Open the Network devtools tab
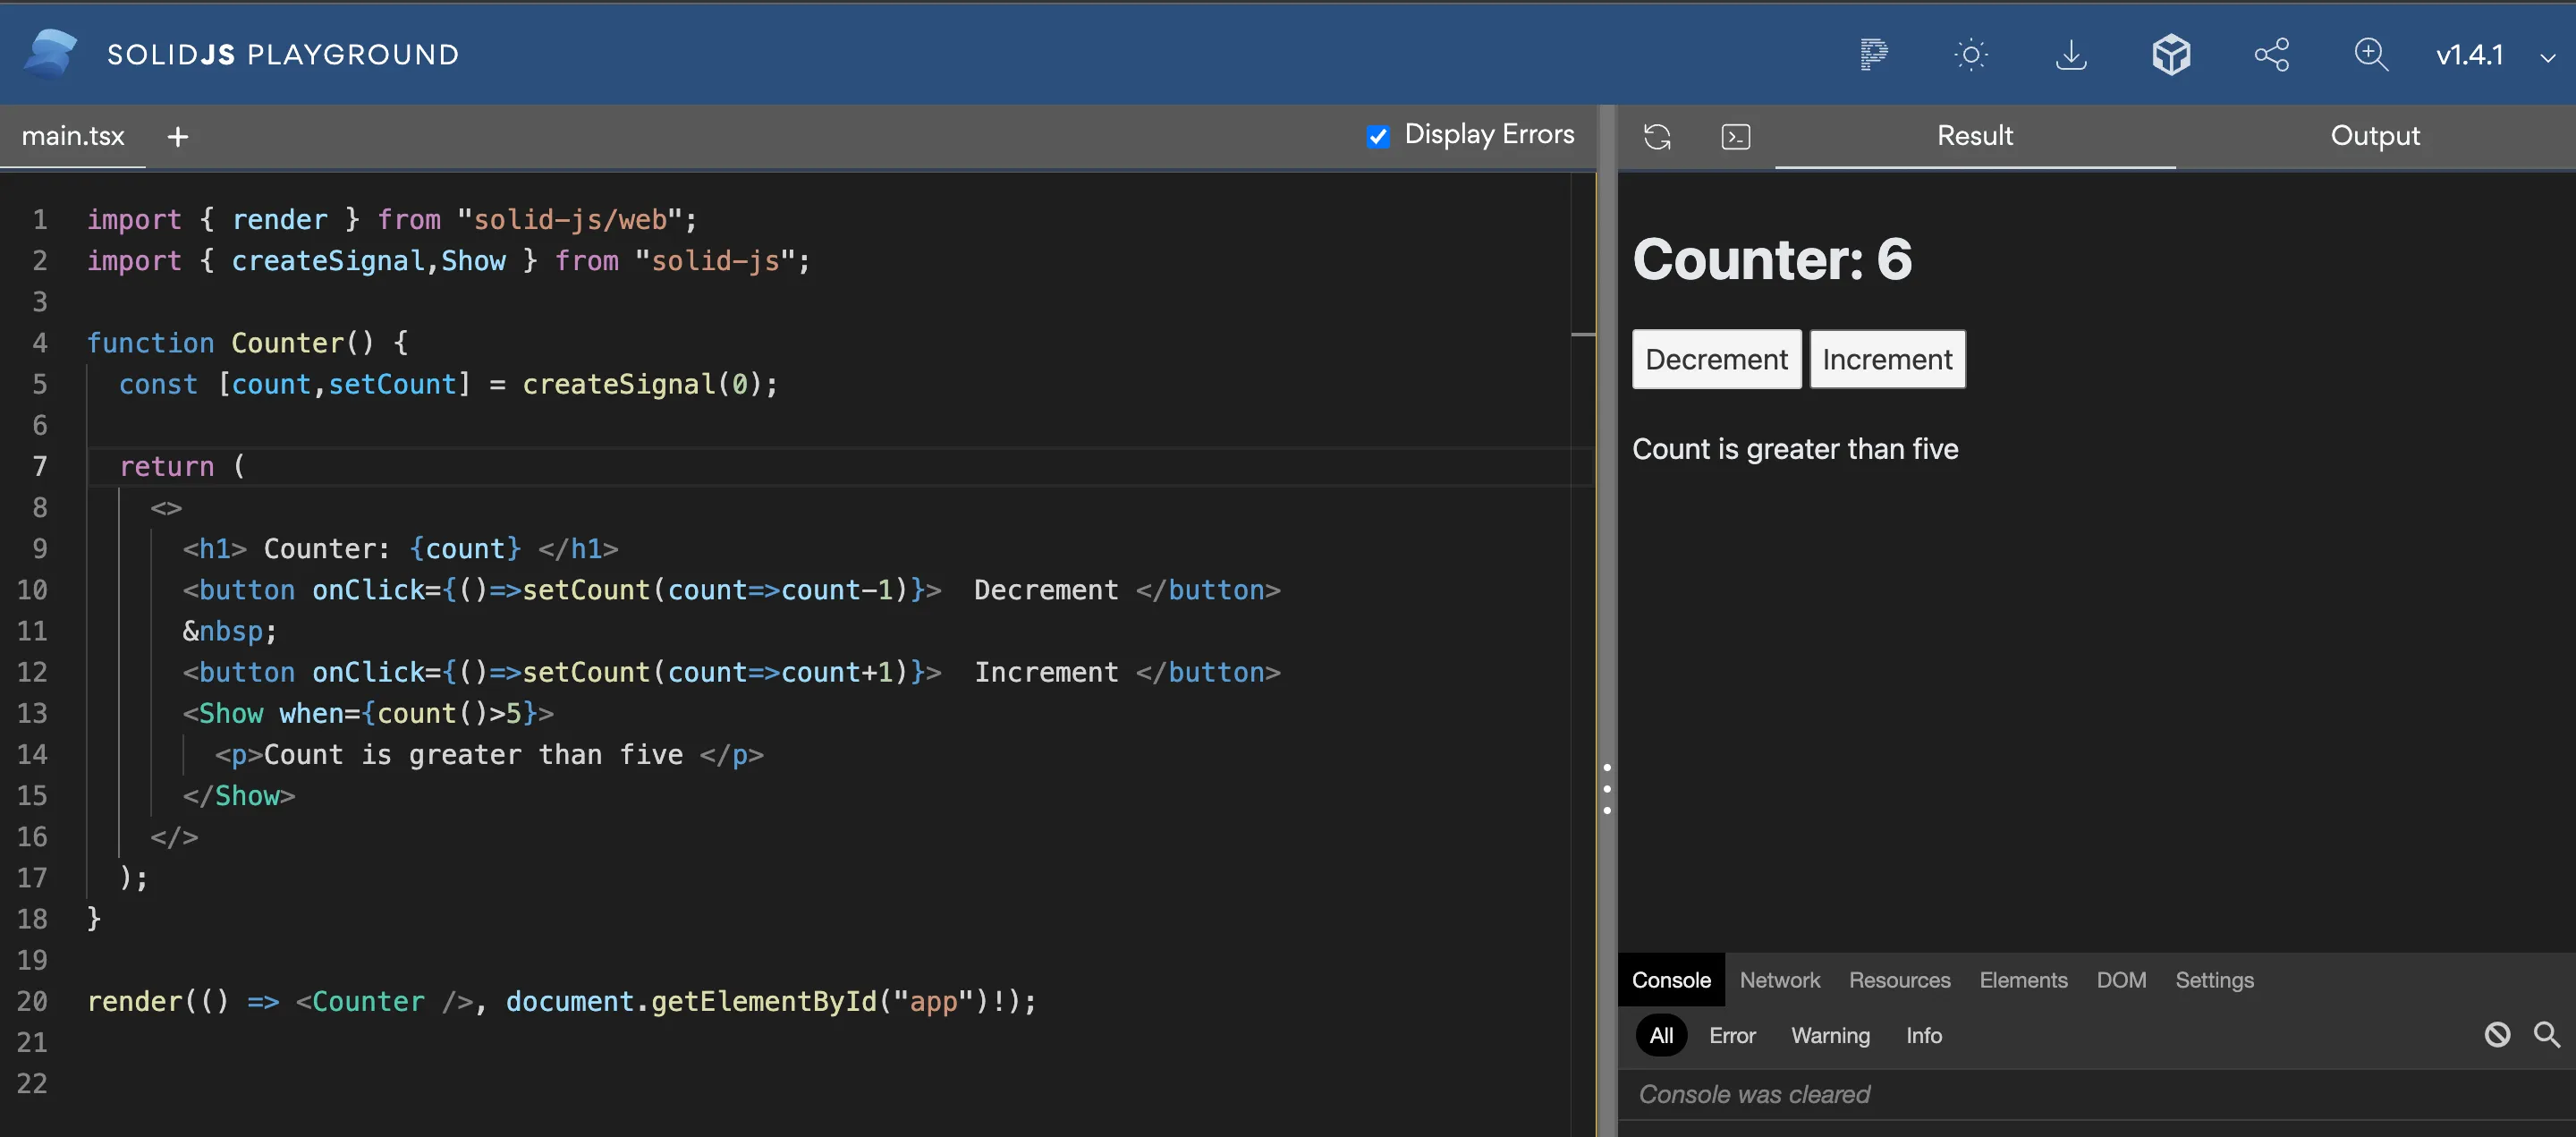Image resolution: width=2576 pixels, height=1137 pixels. tap(1779, 980)
